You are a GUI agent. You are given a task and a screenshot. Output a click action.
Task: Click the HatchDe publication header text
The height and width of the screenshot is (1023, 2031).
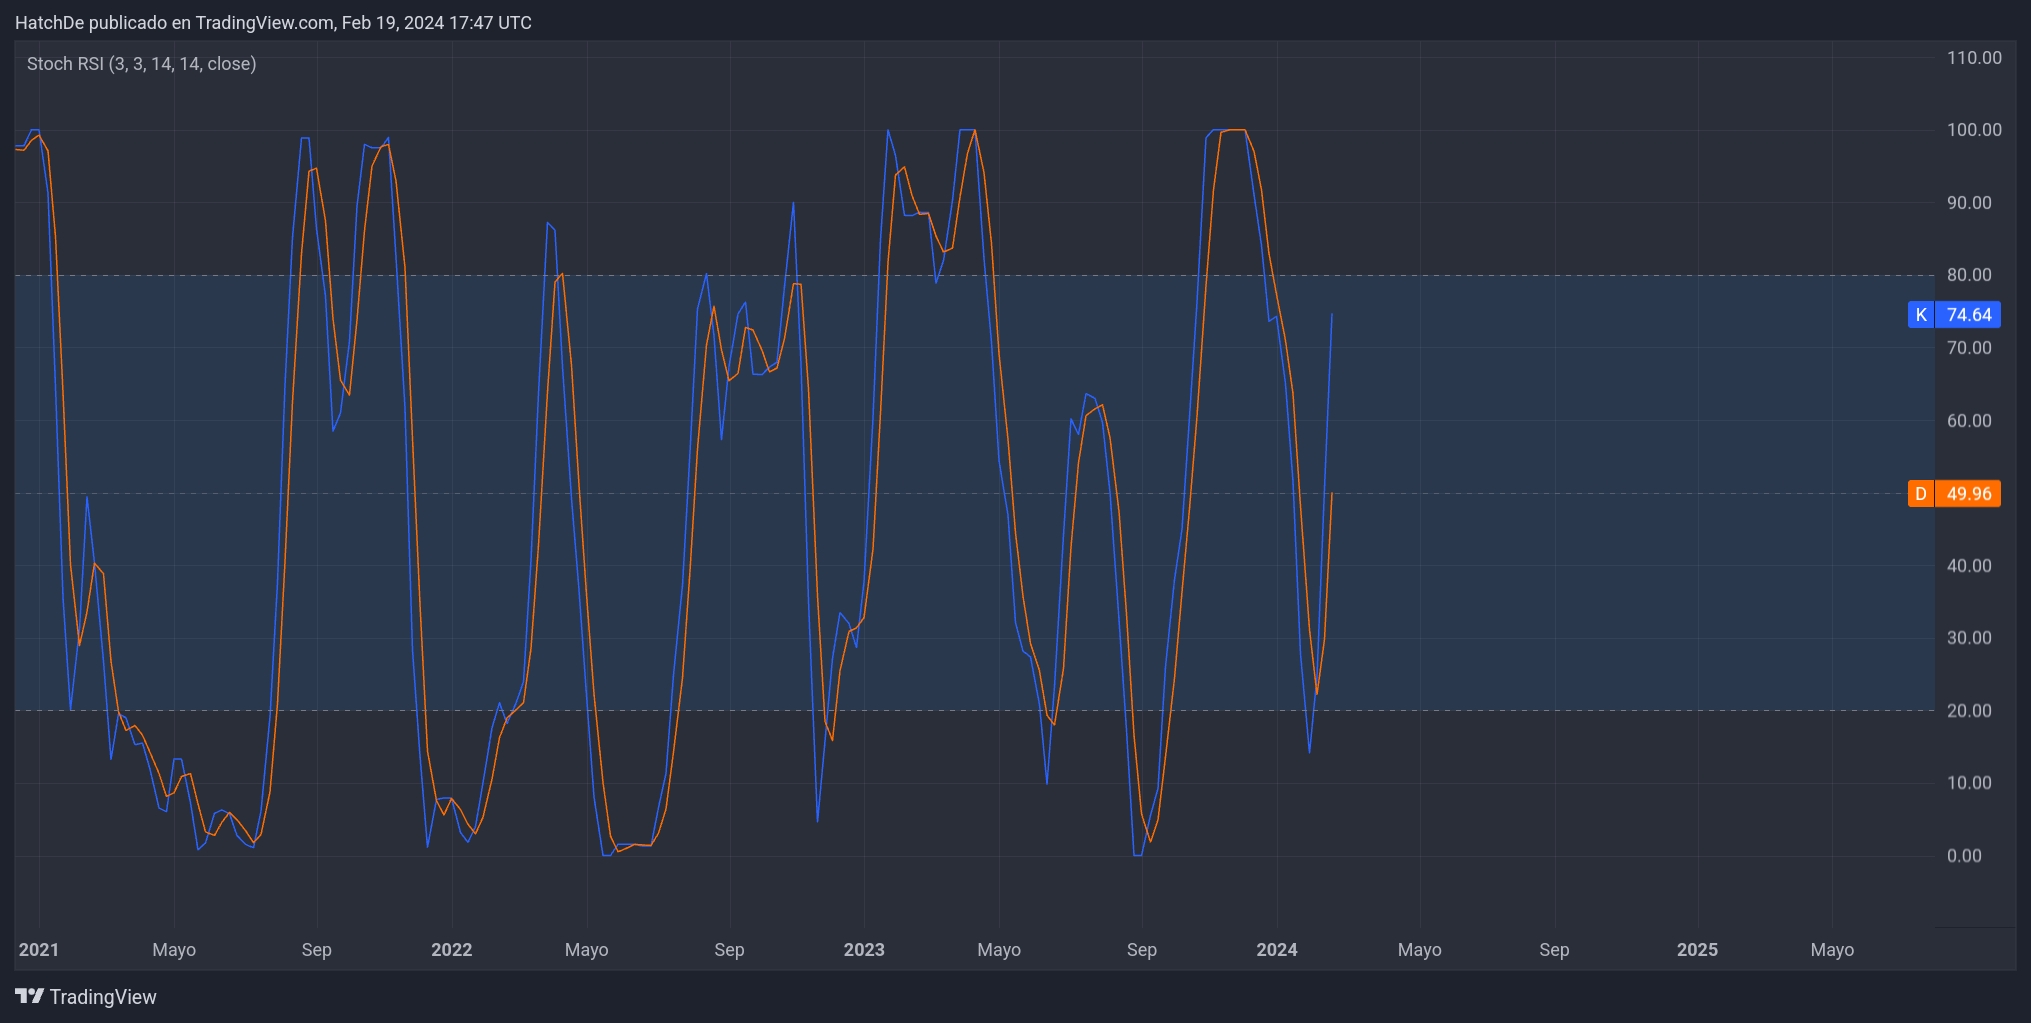point(273,23)
